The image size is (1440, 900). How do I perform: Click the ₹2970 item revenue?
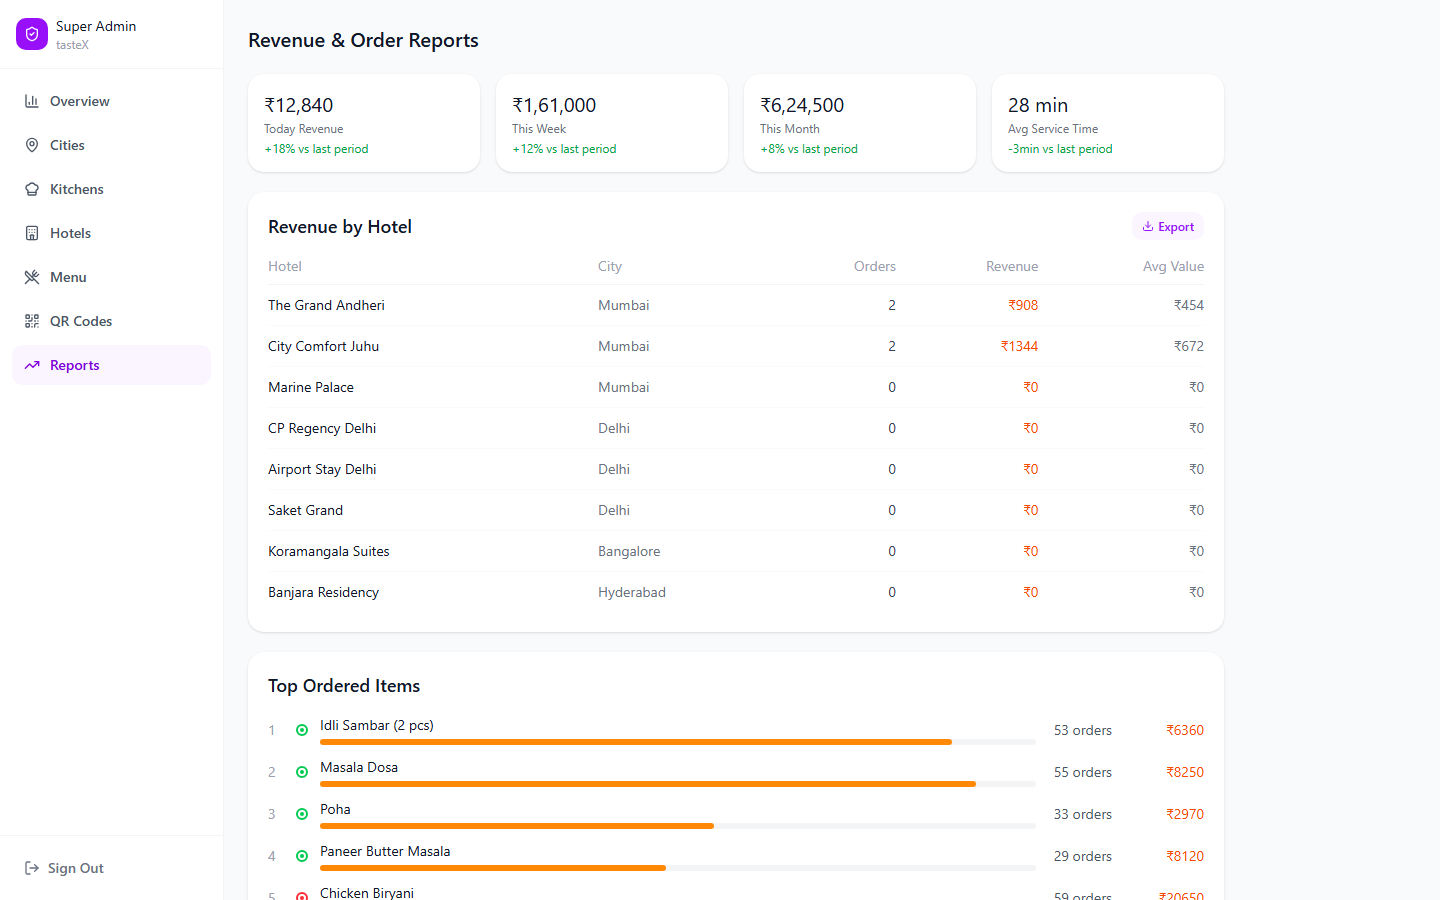click(1185, 814)
